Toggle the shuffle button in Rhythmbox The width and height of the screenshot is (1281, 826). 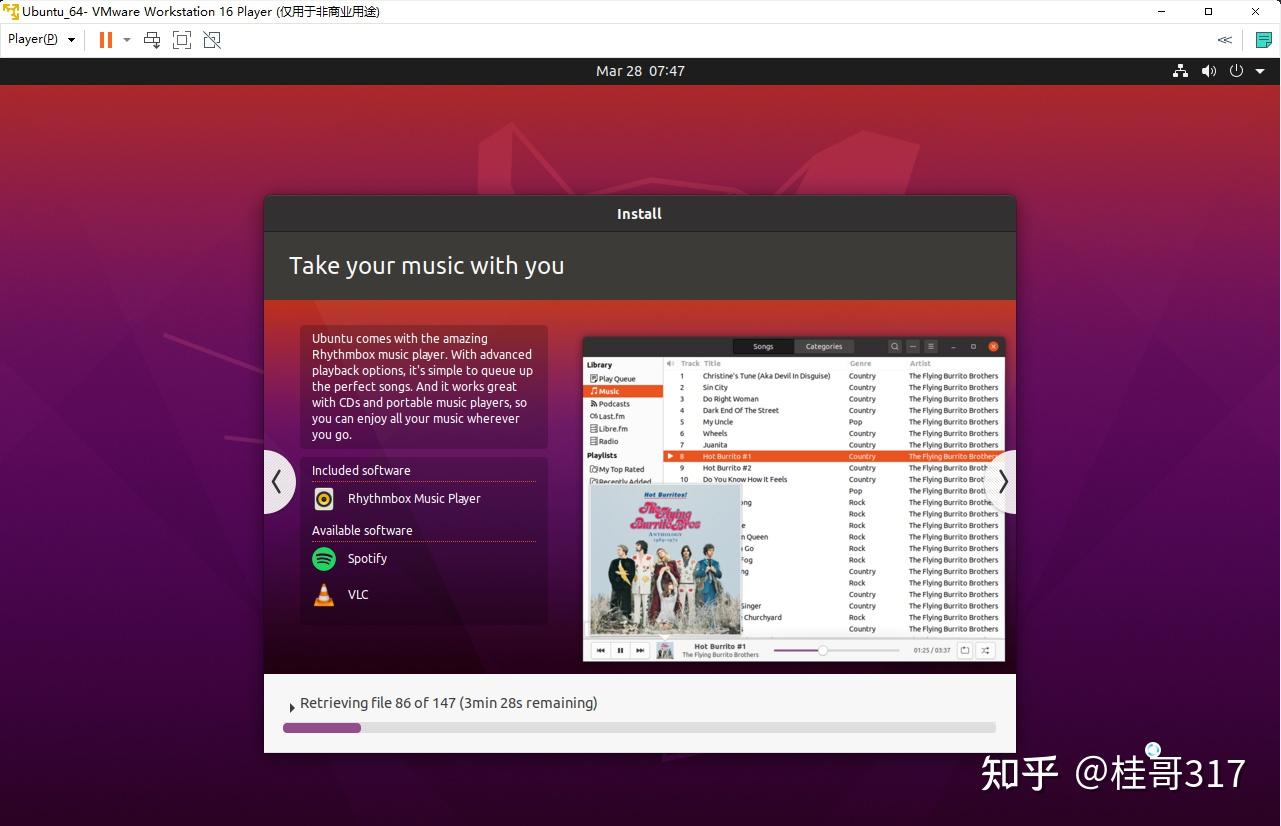(x=985, y=650)
